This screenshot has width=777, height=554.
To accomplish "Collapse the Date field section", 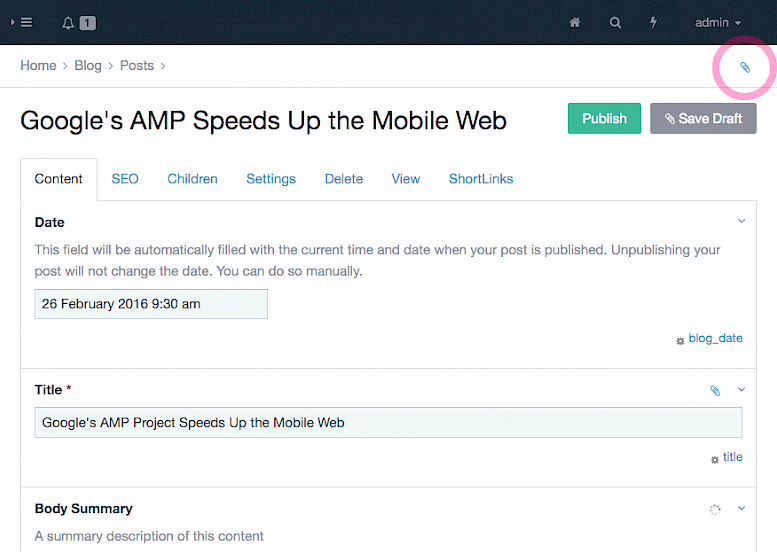I will click(741, 221).
